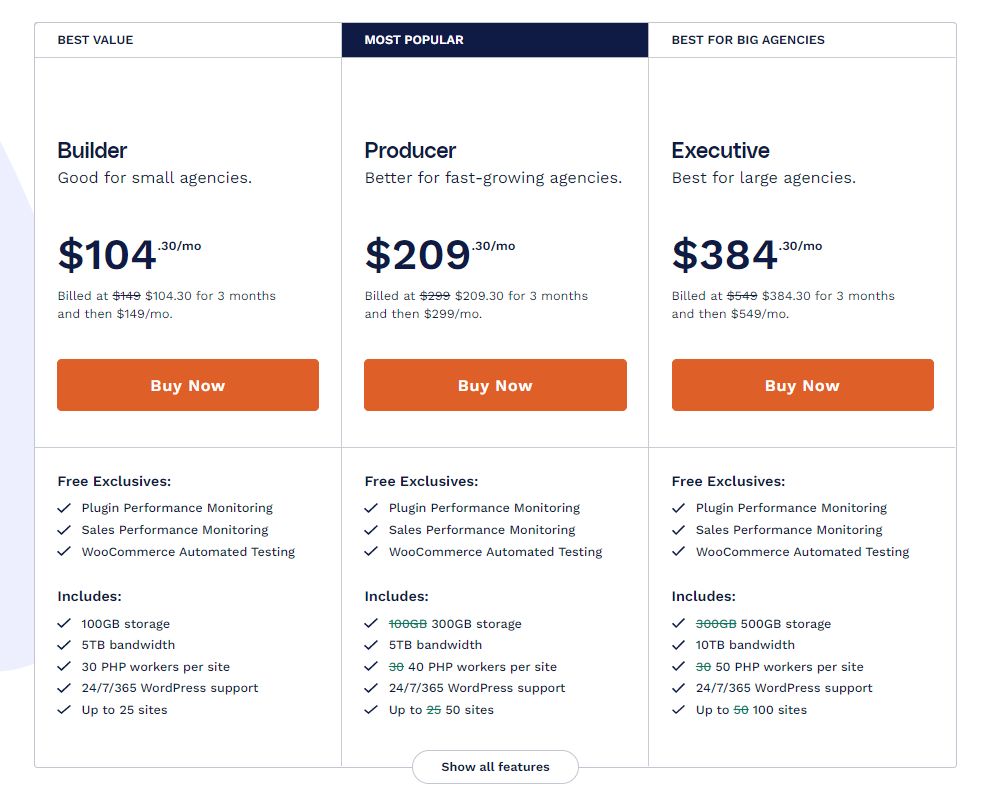Click checkmark beside Producer's 40 PHP workers

371,667
